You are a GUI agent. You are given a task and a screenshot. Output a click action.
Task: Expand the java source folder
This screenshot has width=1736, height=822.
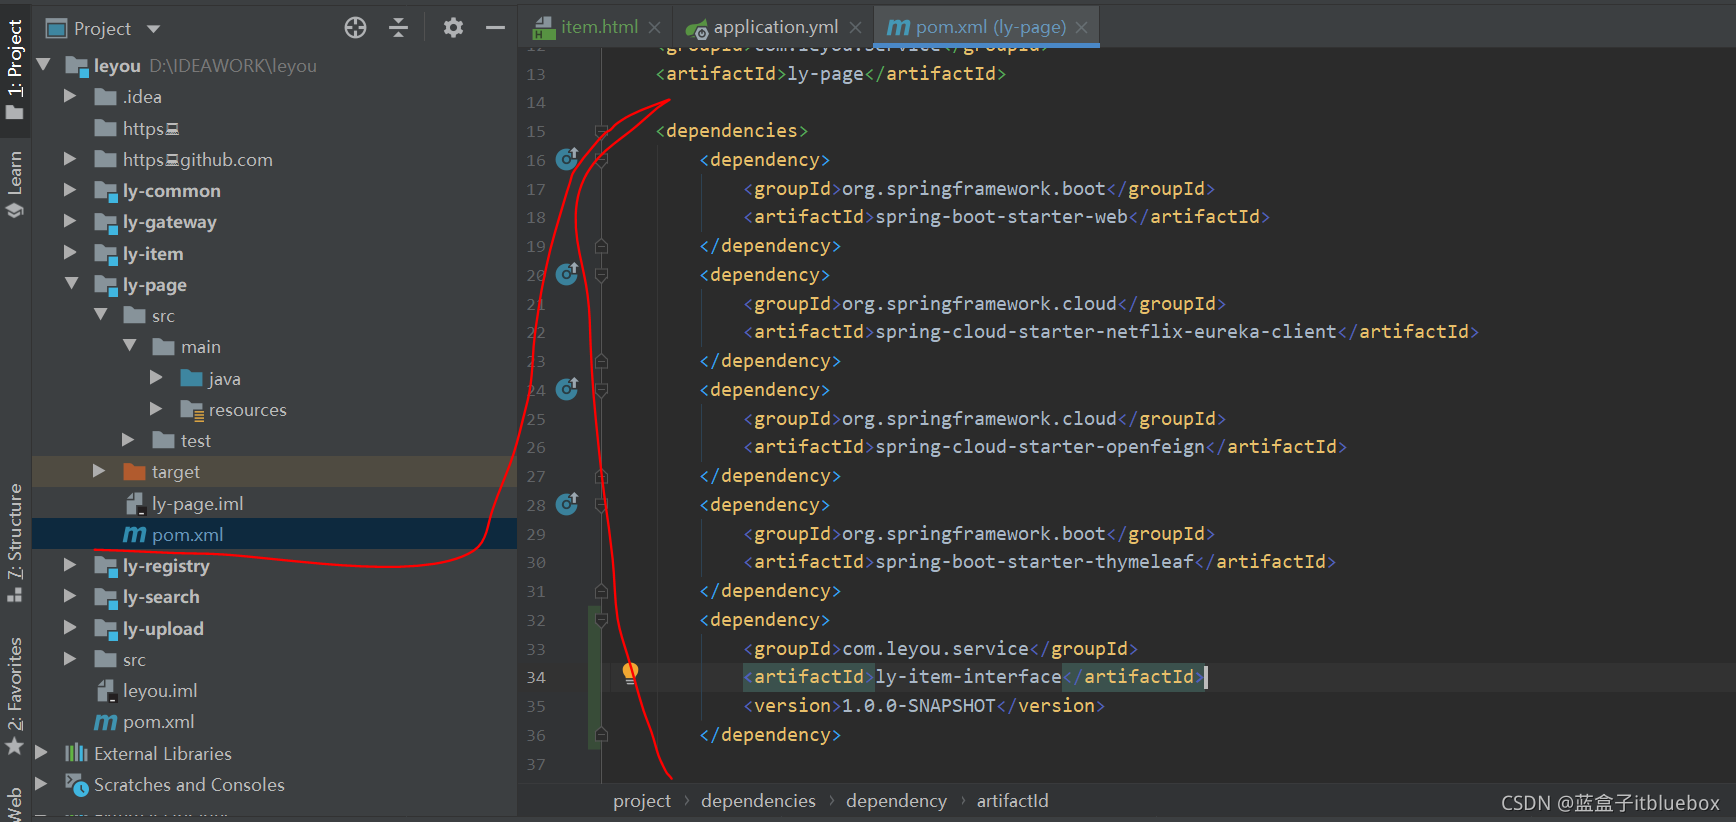[x=156, y=378]
